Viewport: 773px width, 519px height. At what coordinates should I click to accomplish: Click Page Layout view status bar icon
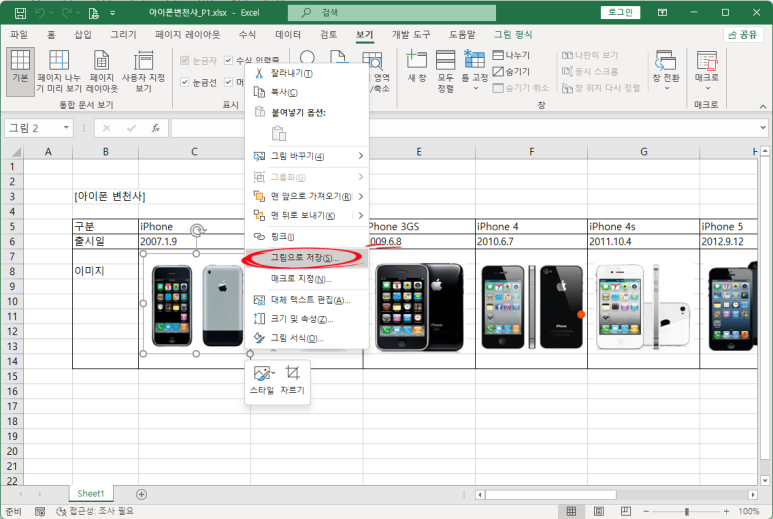tap(598, 511)
